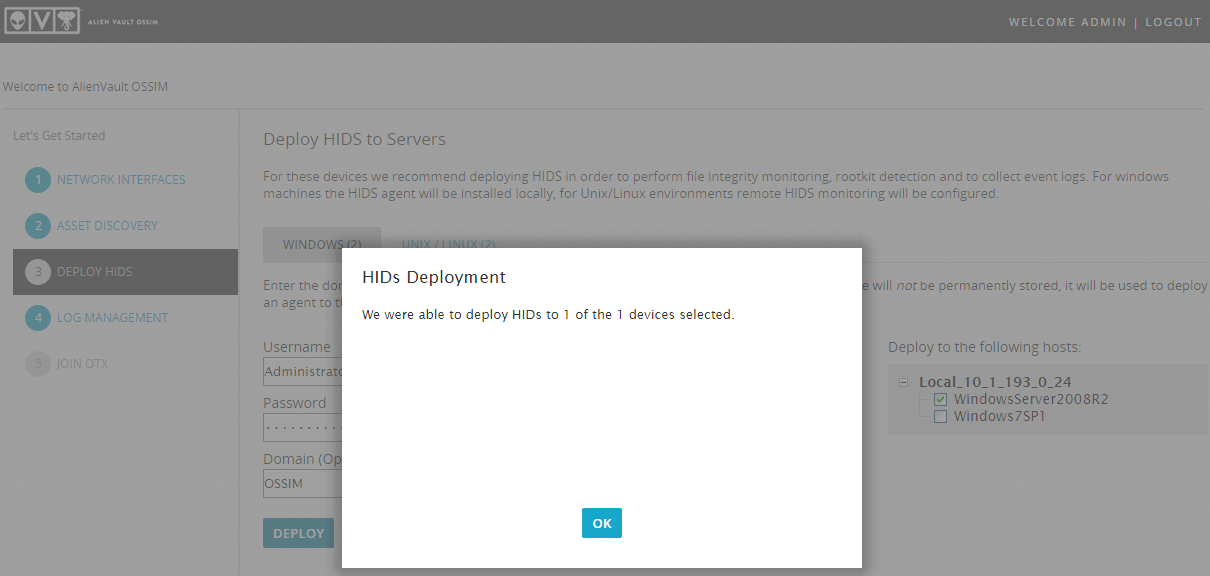Uncheck the WindowsServer2008R2 host checkbox
This screenshot has width=1210, height=576.
[x=940, y=400]
